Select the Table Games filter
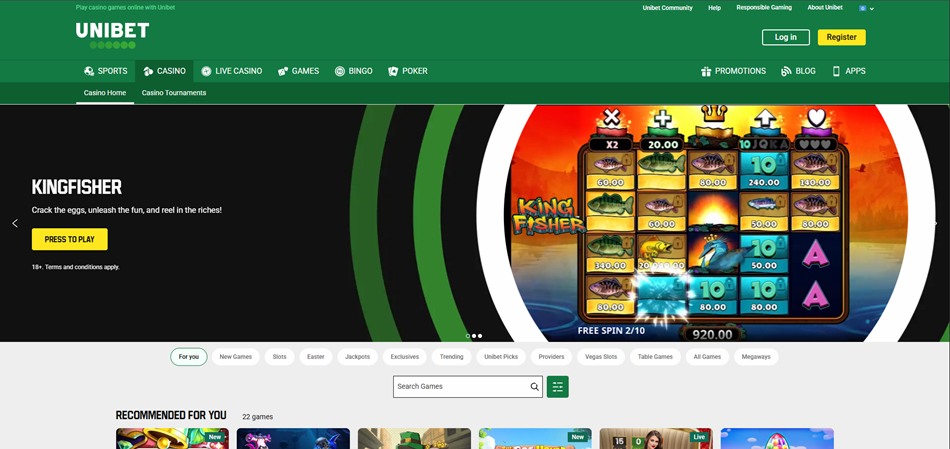950x449 pixels. [656, 357]
